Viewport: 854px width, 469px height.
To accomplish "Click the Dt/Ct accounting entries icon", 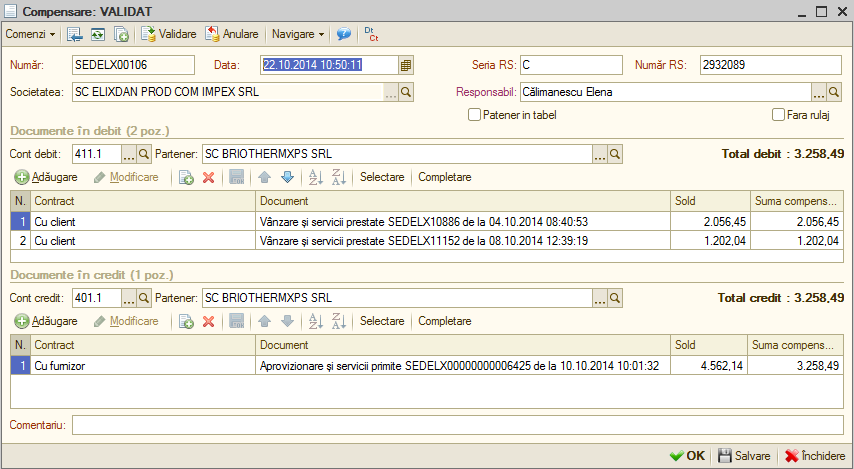I will pos(371,34).
